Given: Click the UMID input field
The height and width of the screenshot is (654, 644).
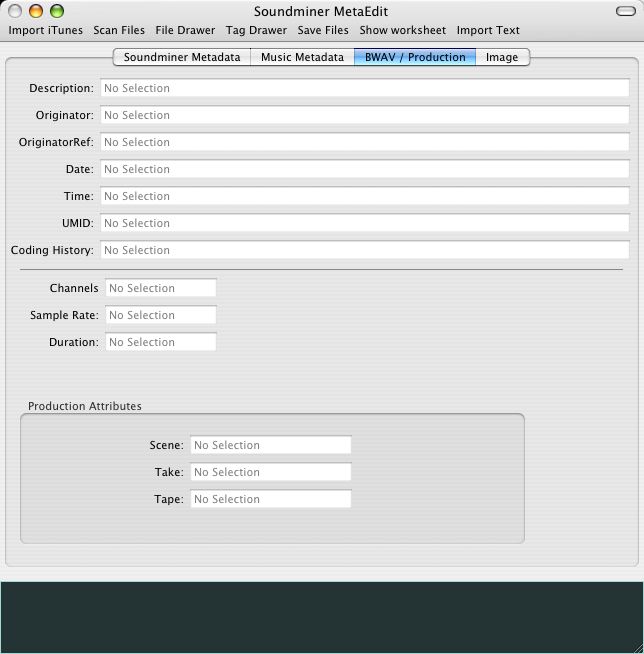Looking at the screenshot, I should (x=364, y=223).
